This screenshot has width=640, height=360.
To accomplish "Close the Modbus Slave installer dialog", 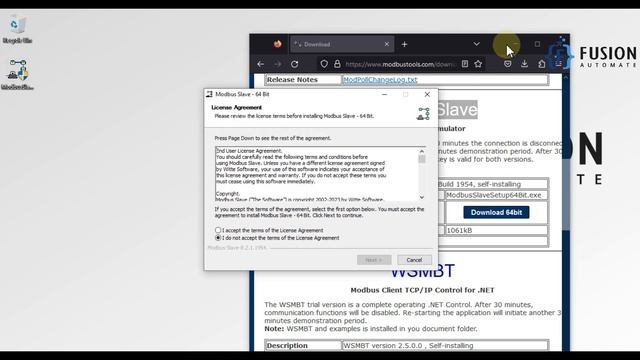I will click(x=427, y=94).
